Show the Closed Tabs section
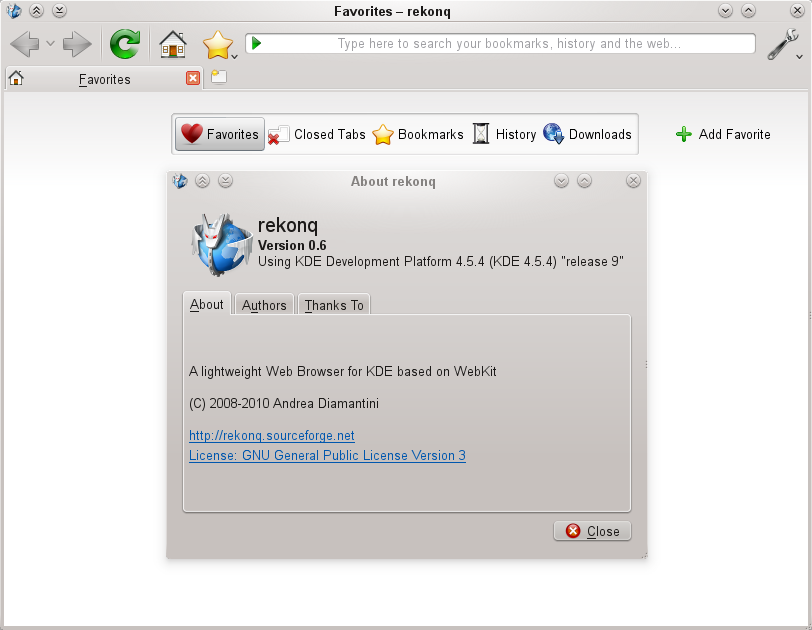Viewport: 812px width, 630px height. point(317,135)
